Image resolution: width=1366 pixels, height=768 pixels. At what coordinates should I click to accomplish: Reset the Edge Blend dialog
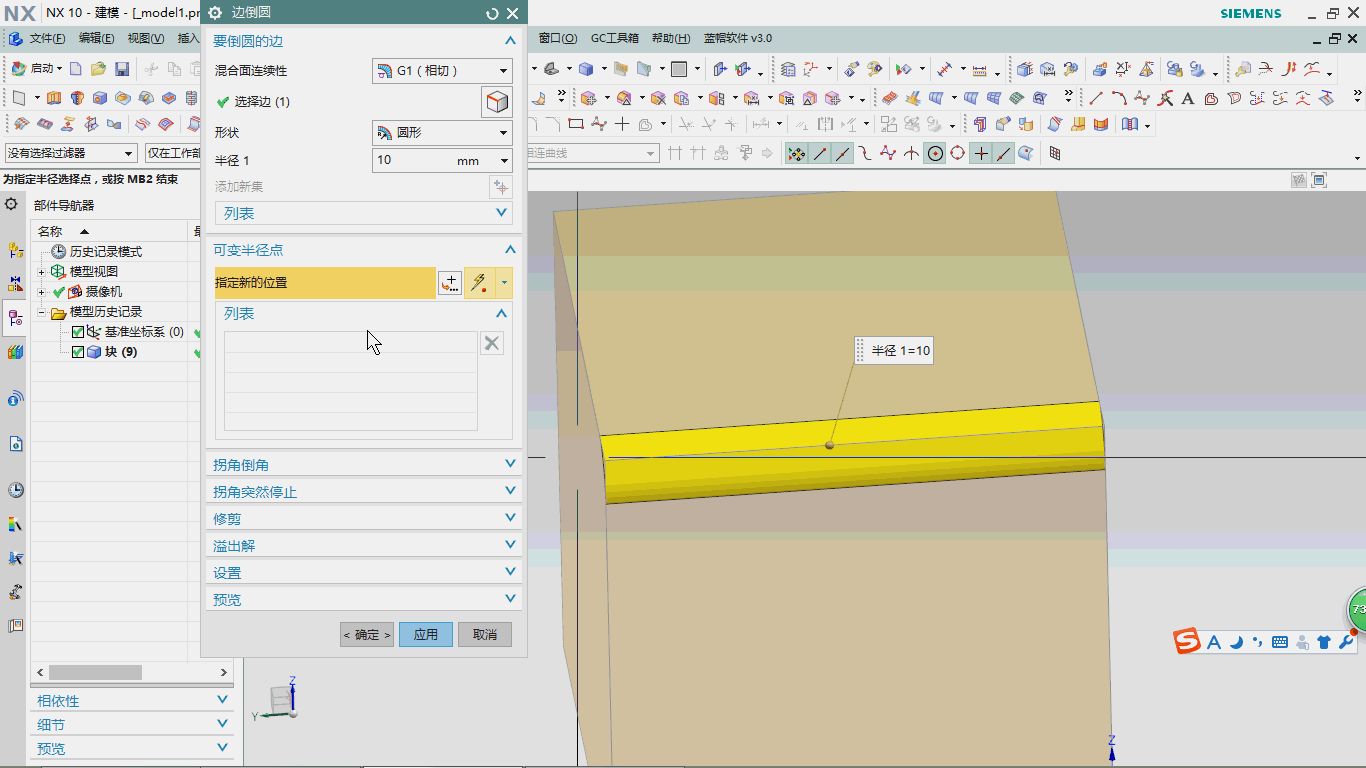tap(492, 13)
